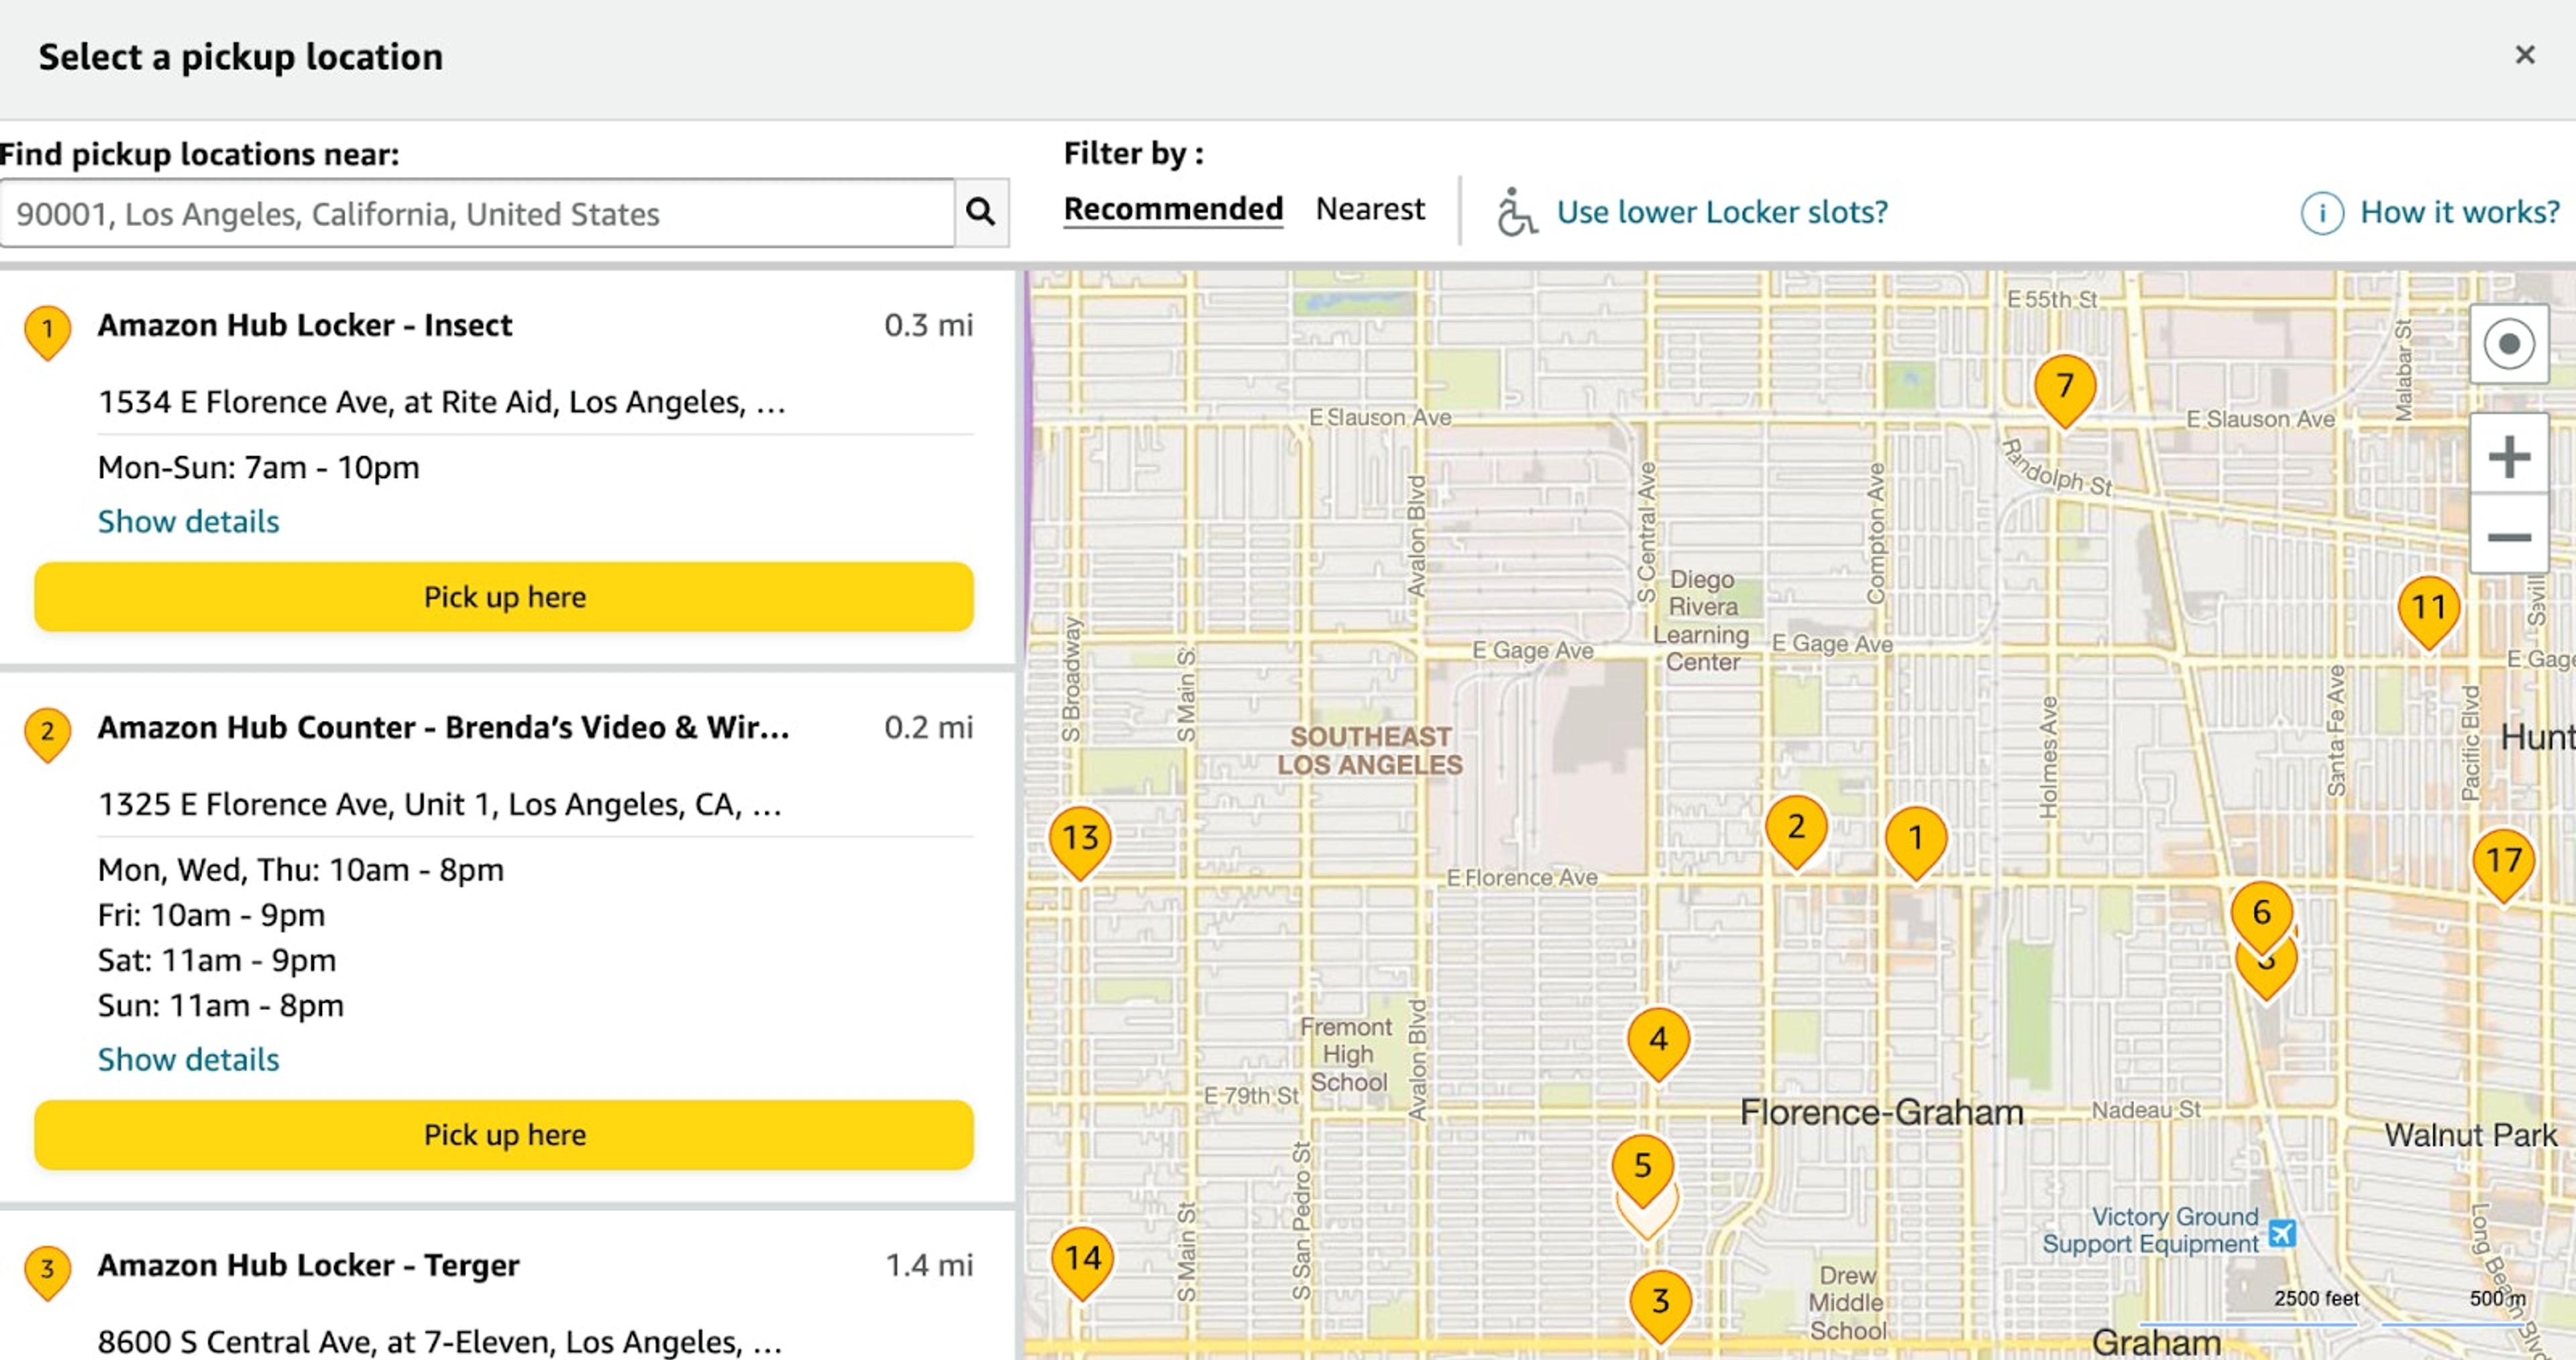Click map pin number 7
Viewport: 2576px width, 1360px height.
tap(2064, 387)
